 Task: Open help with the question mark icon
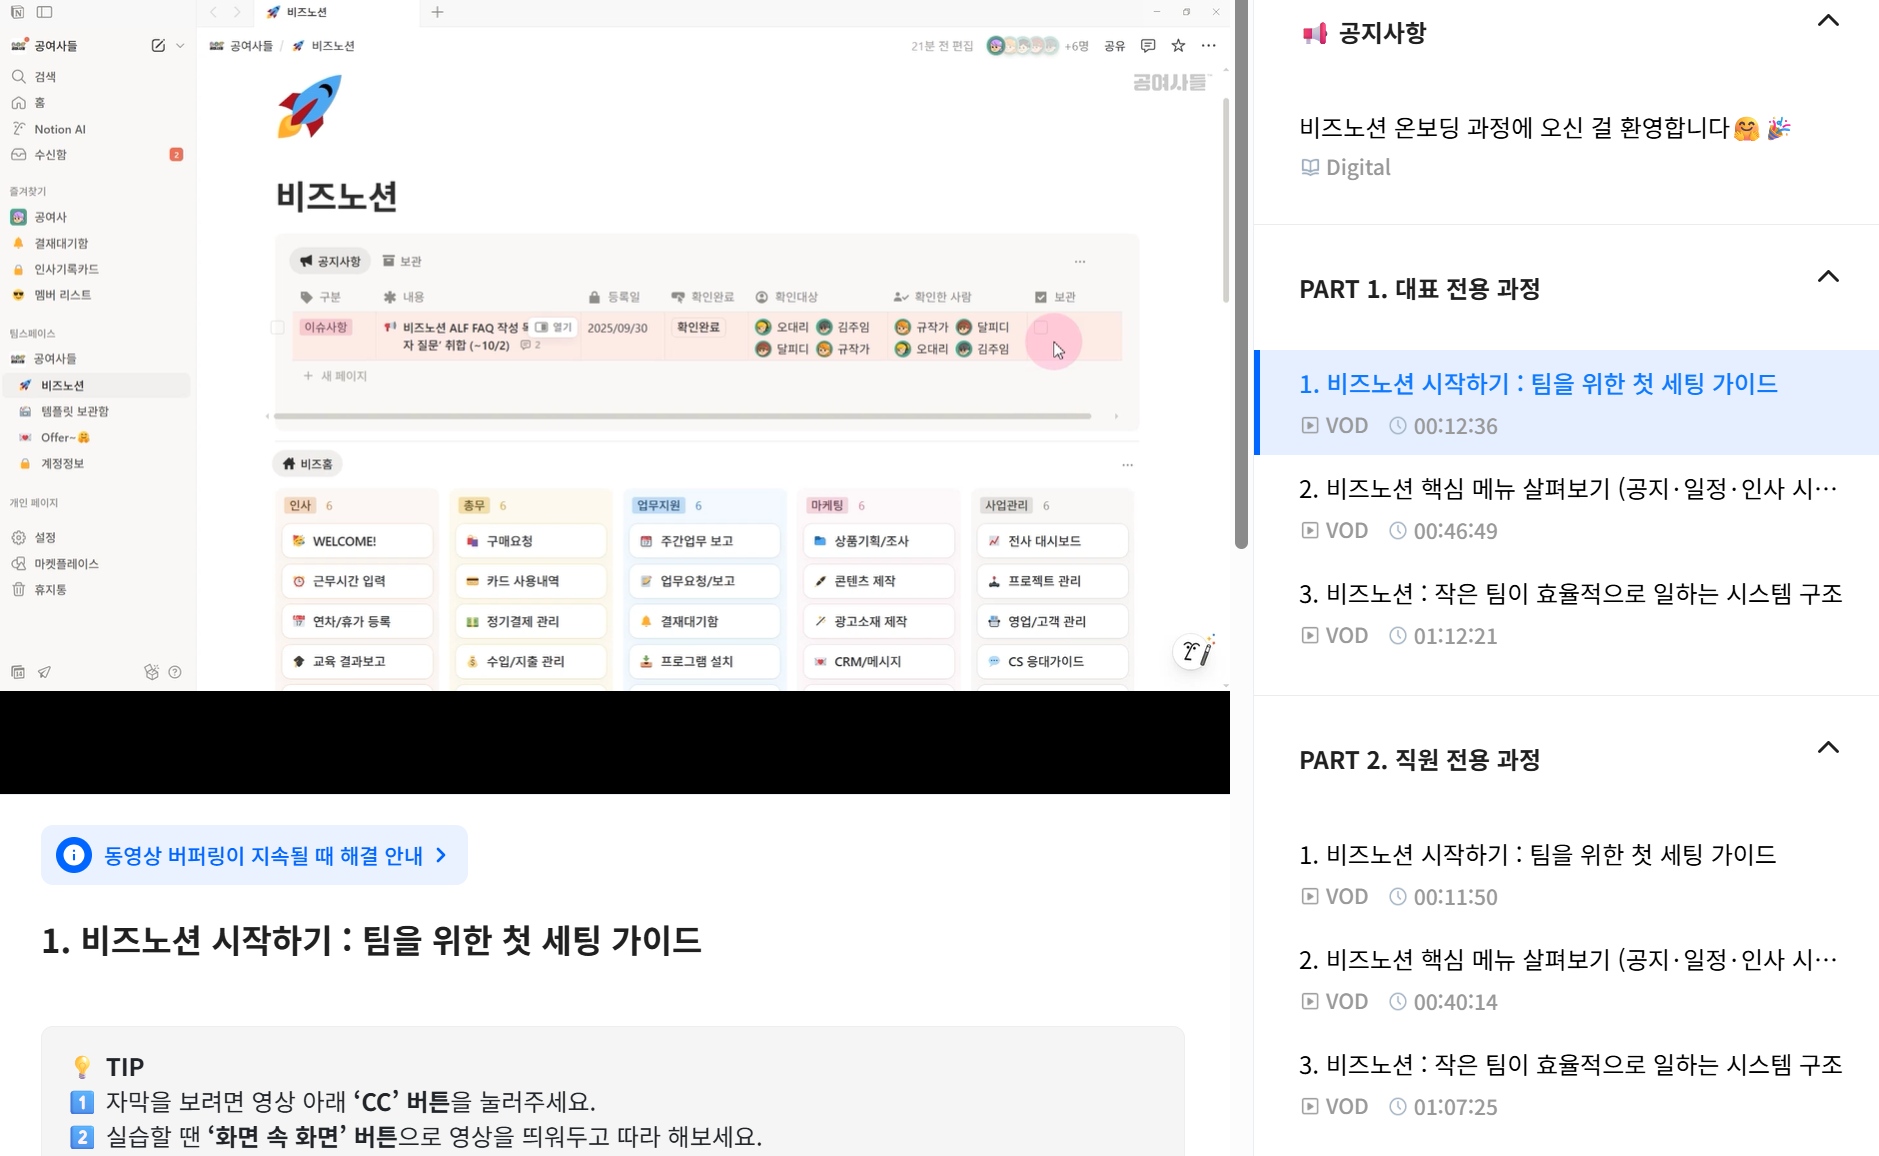(175, 672)
